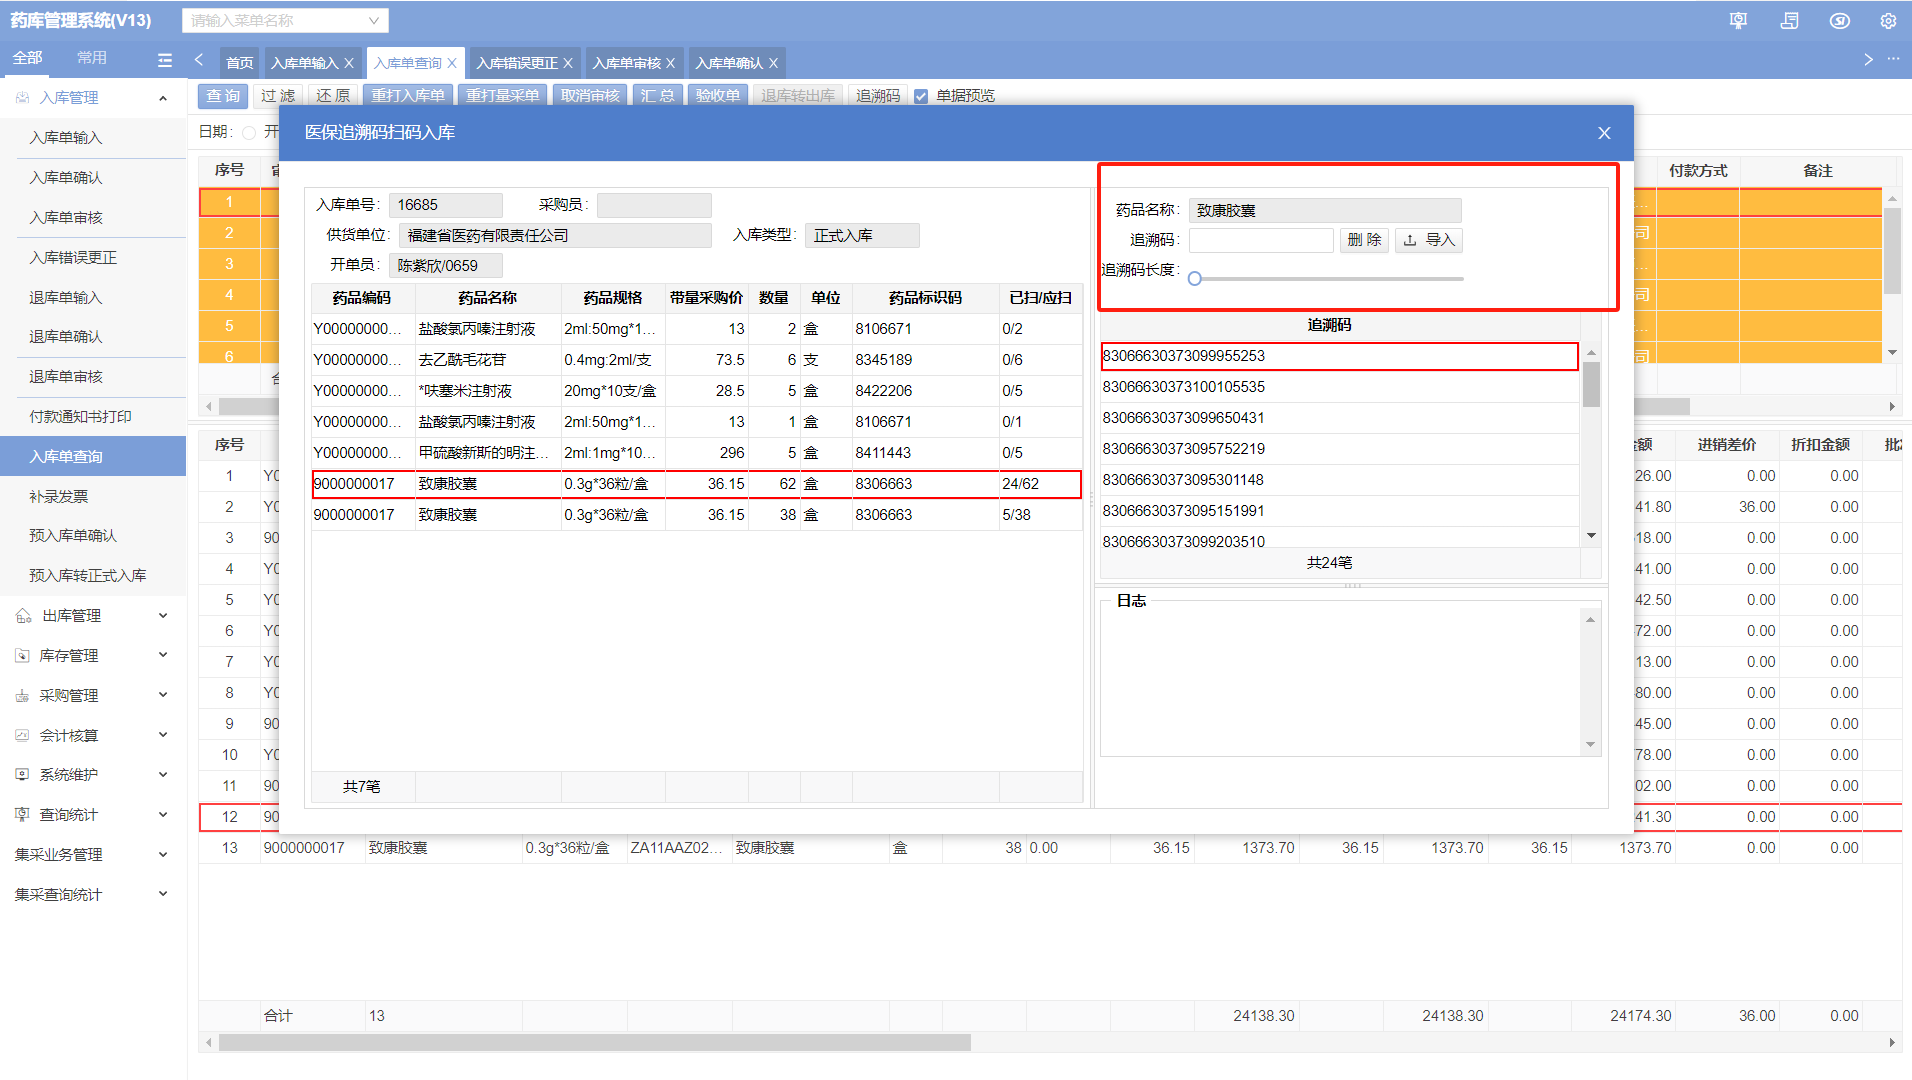Expand the 系统维护 section chevron
Image resolution: width=1912 pixels, height=1080 pixels.
pyautogui.click(x=163, y=775)
